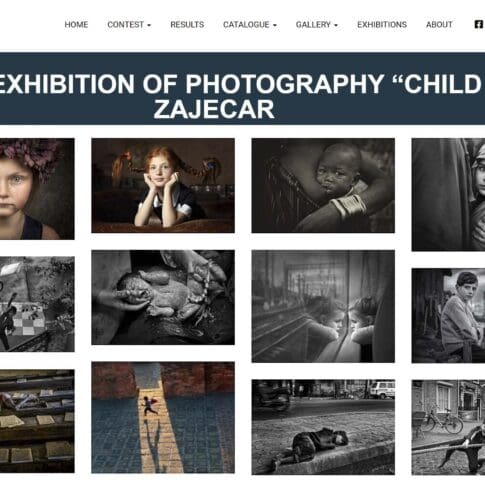Open the children at train window photo
Image resolution: width=485 pixels, height=485 pixels.
pyautogui.click(x=323, y=306)
